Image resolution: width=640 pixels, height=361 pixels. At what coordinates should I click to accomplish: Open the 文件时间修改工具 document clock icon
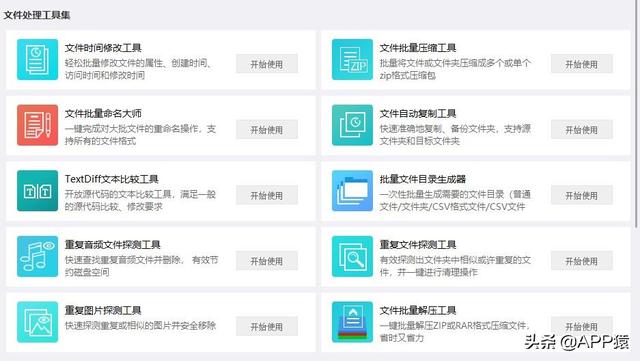[38, 60]
